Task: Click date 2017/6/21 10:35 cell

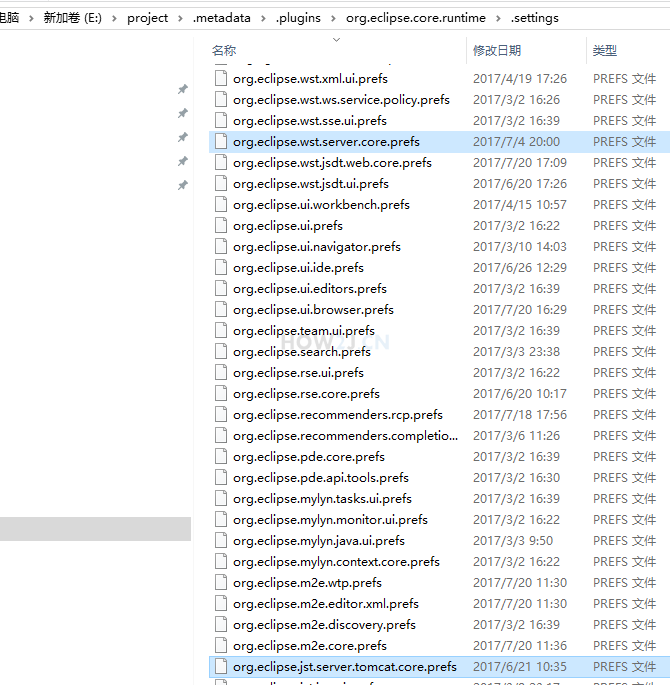Action: point(520,667)
